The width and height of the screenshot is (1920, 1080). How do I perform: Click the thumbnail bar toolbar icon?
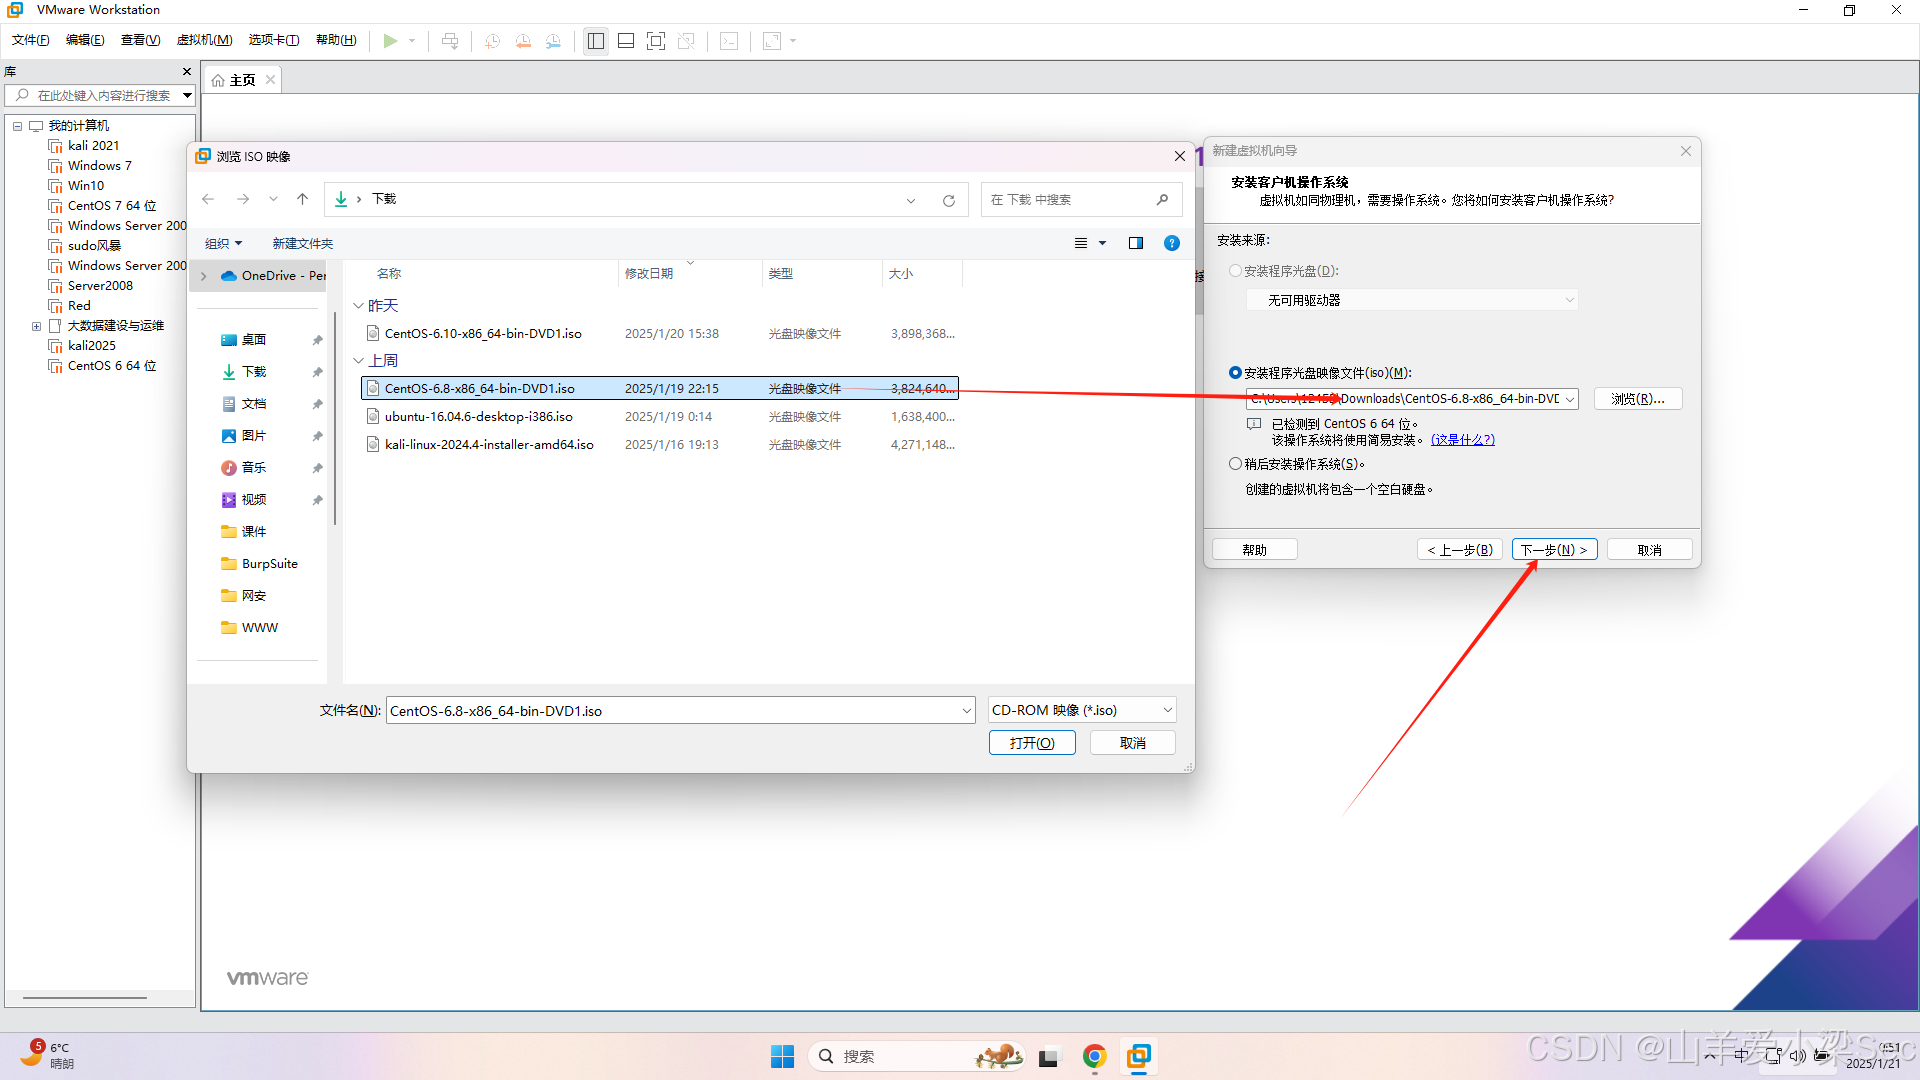(x=626, y=41)
